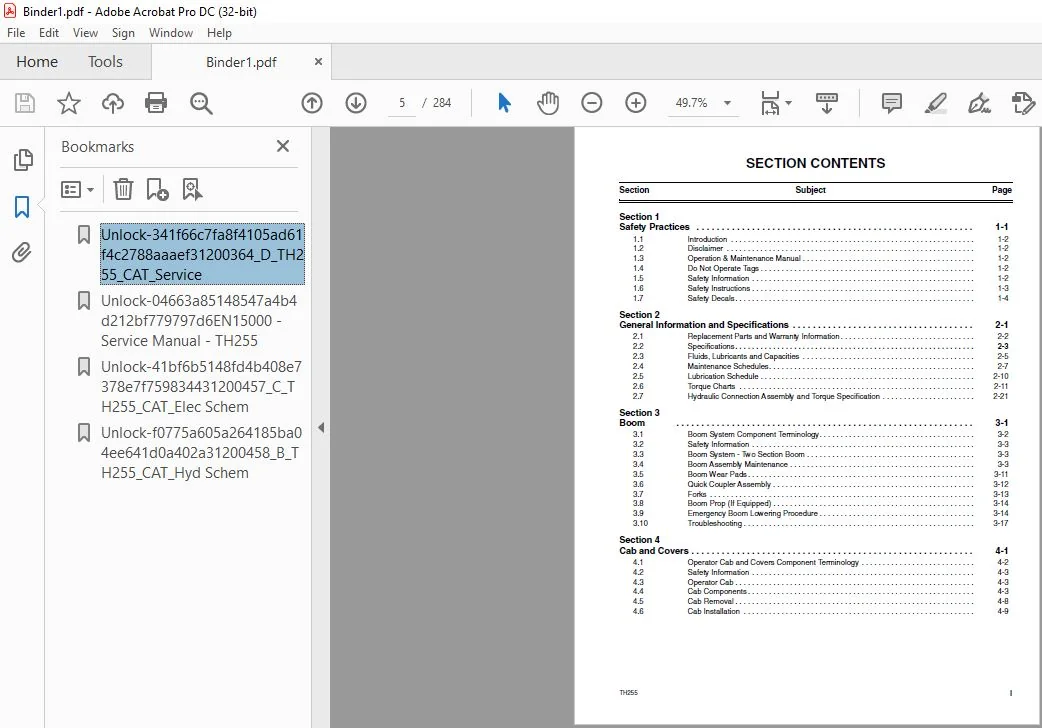Zoom out with the minus button
The width and height of the screenshot is (1042, 728).
591,103
